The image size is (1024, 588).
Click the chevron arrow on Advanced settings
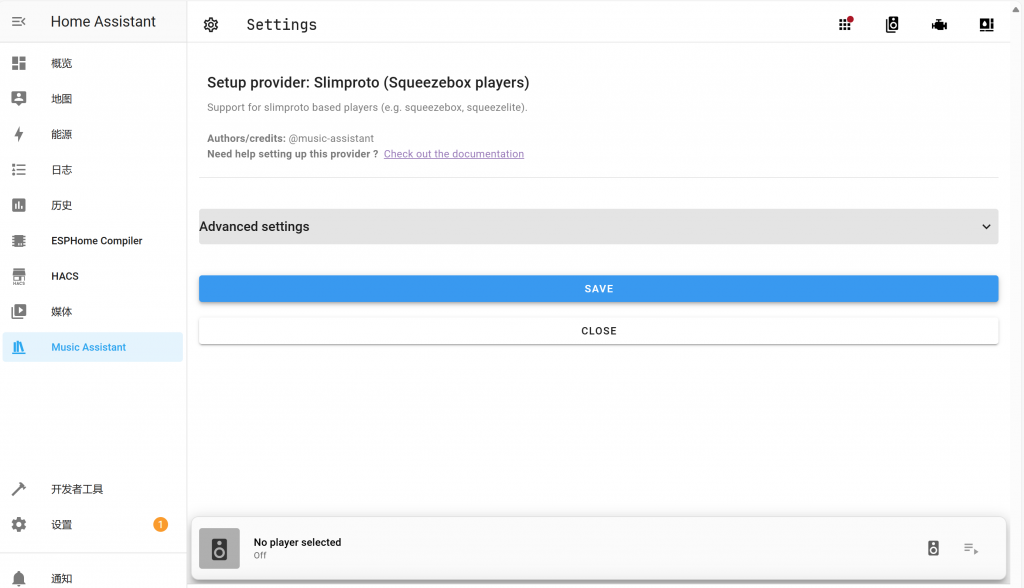[x=986, y=227]
